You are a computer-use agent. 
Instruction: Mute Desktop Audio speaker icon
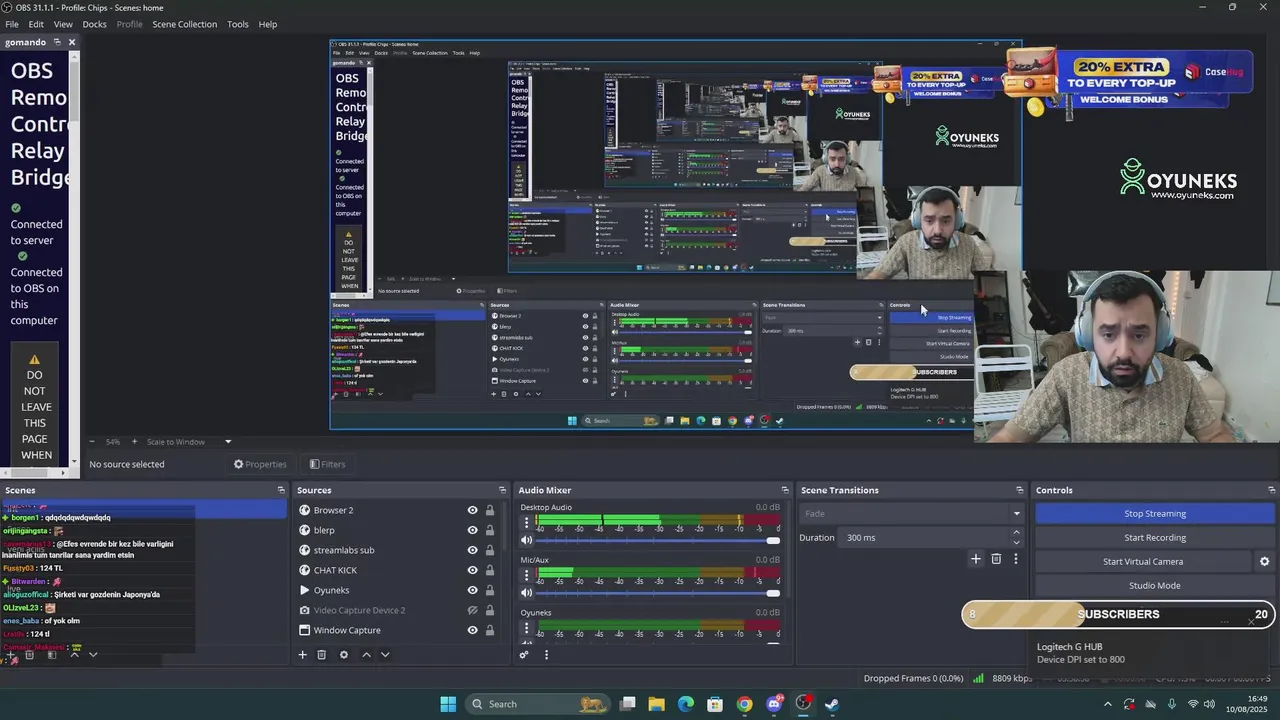526,540
